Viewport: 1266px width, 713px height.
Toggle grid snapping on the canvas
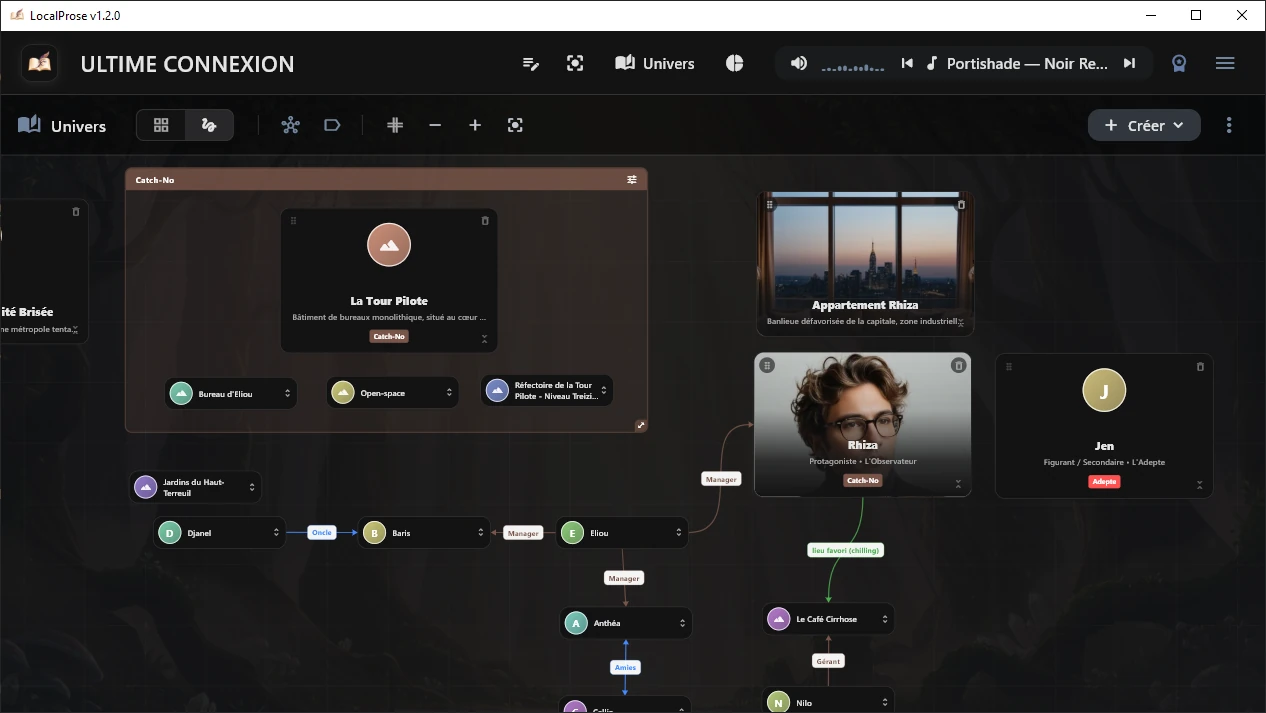[395, 125]
